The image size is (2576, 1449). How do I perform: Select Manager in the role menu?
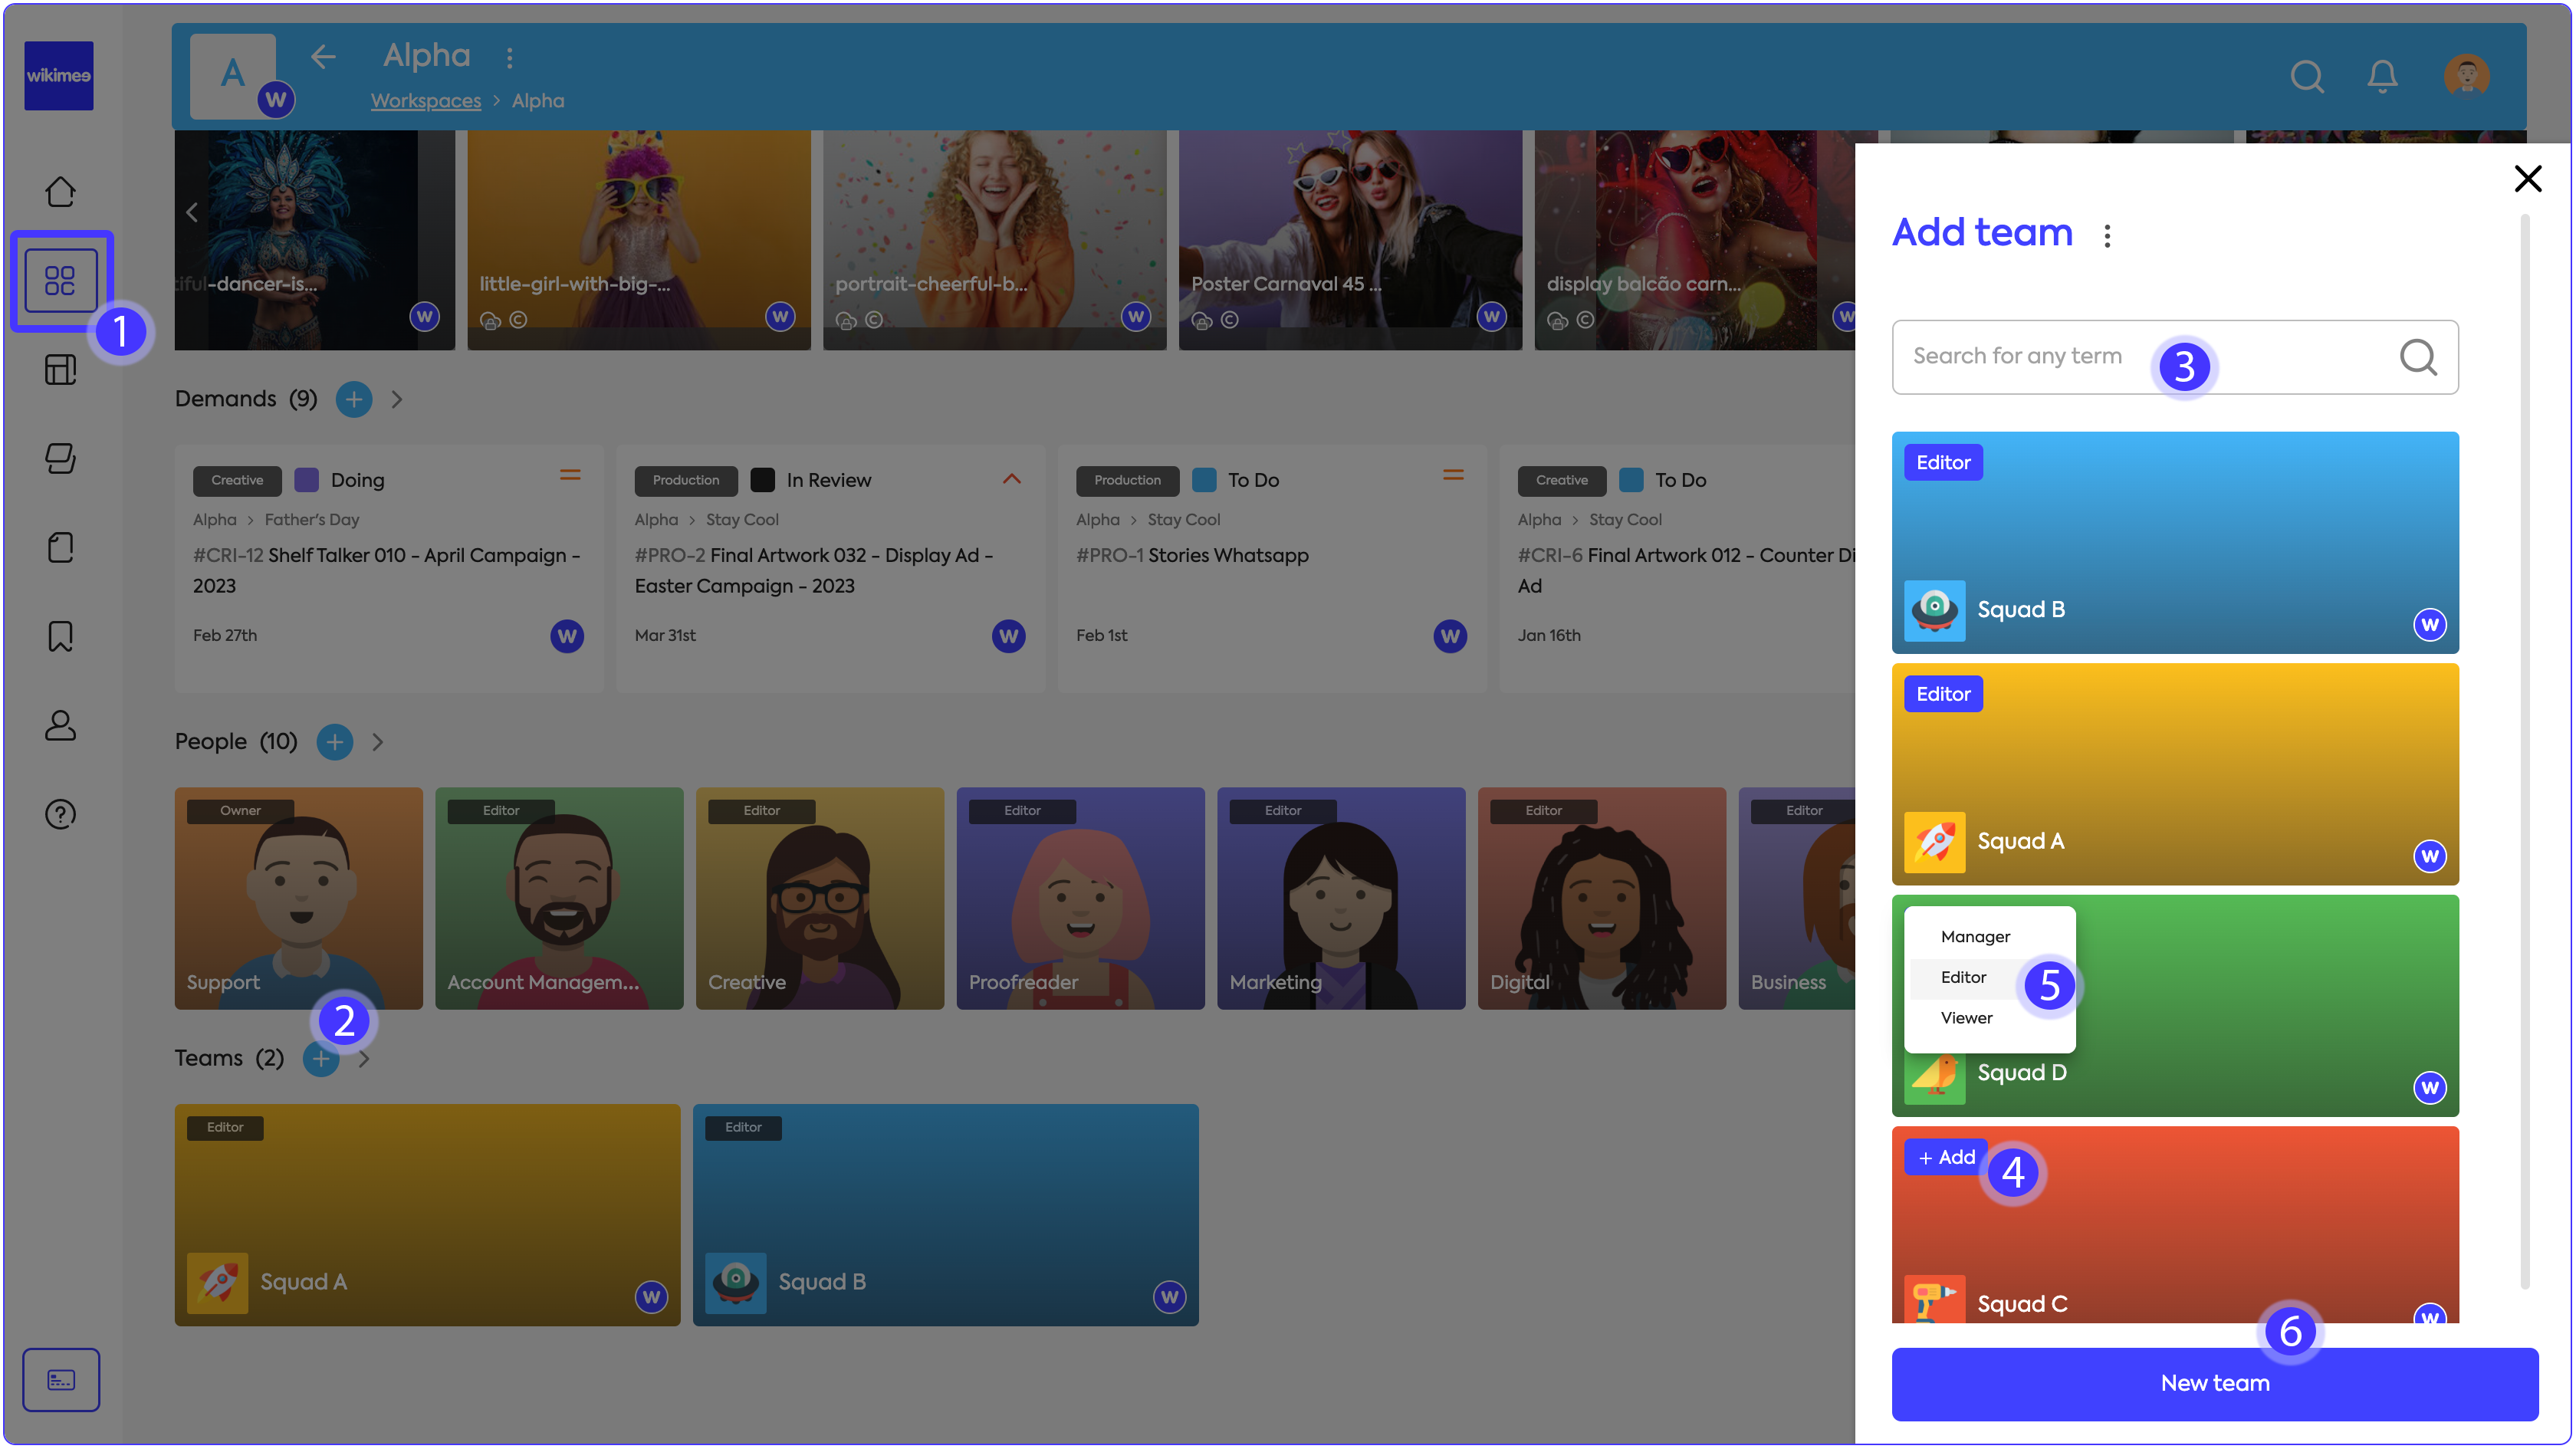coord(1975,936)
